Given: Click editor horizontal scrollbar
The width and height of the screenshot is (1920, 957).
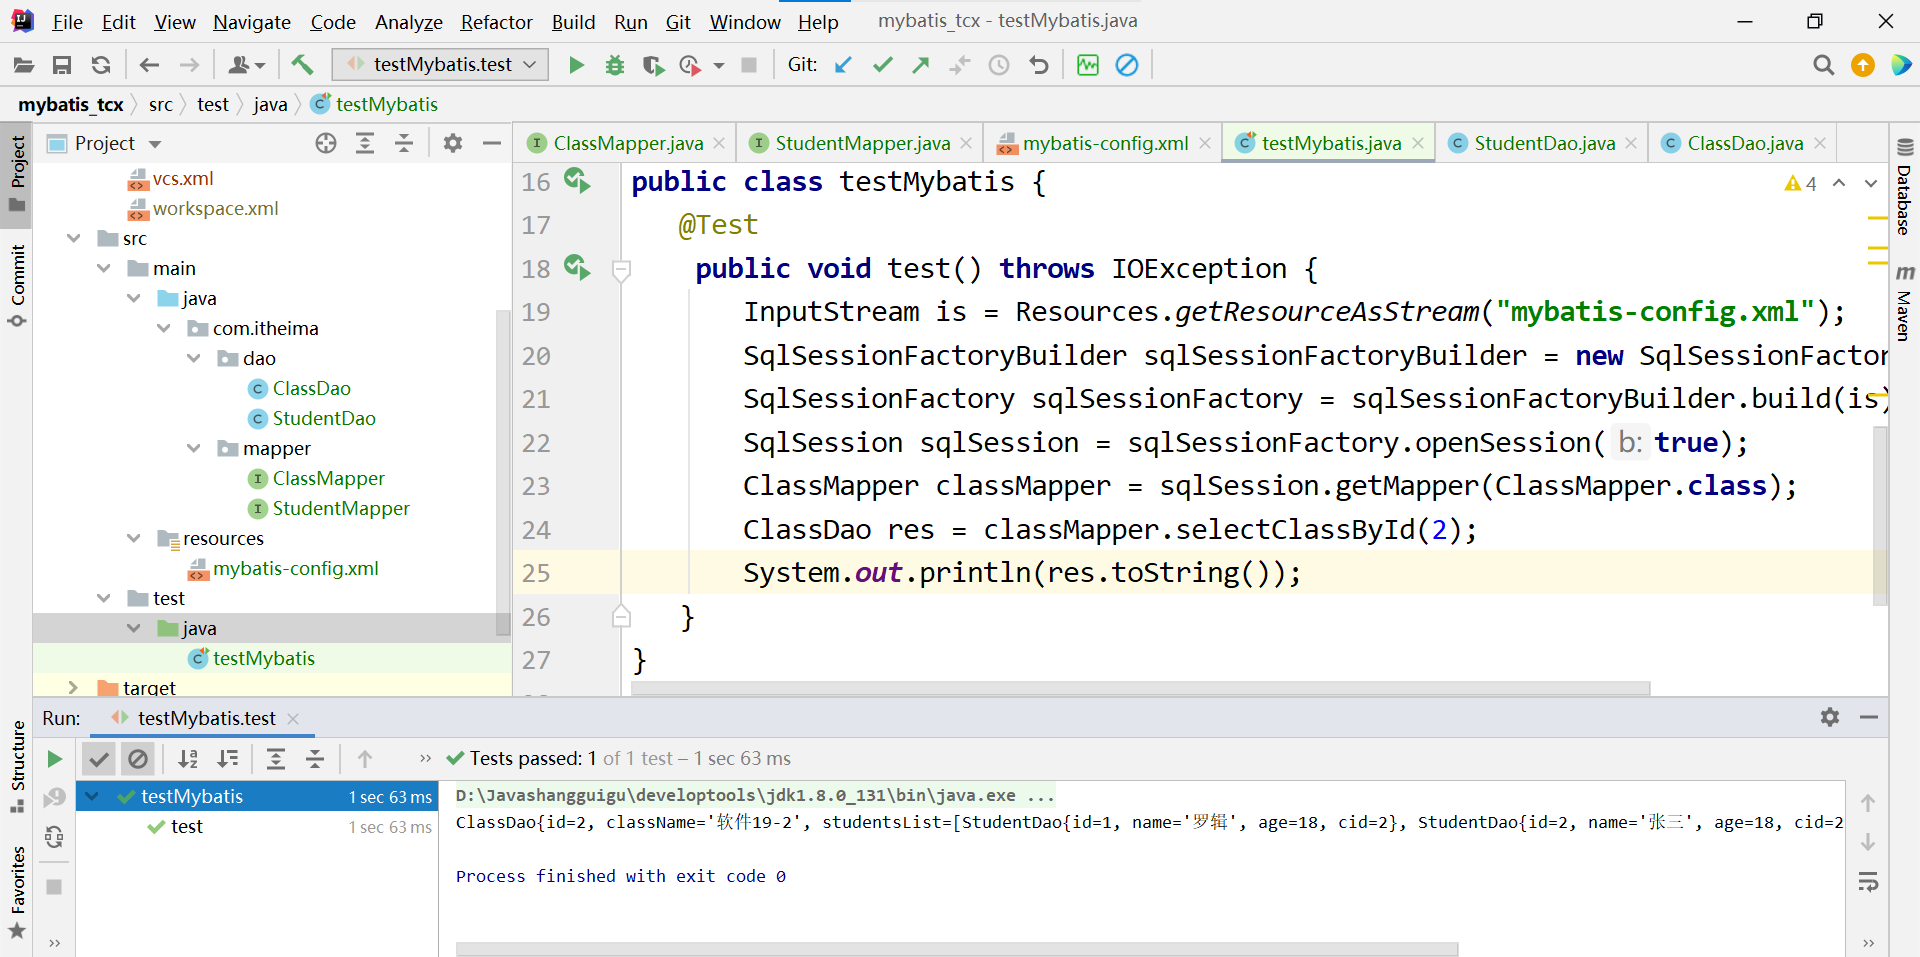Looking at the screenshot, I should click(1140, 688).
